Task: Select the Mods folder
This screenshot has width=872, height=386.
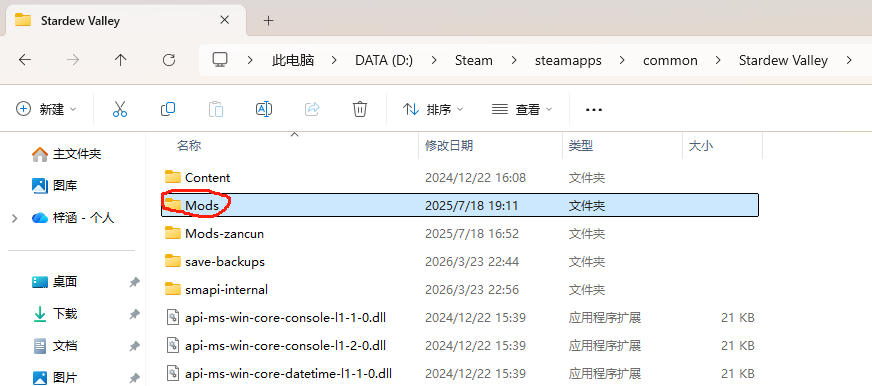Action: pos(460,205)
